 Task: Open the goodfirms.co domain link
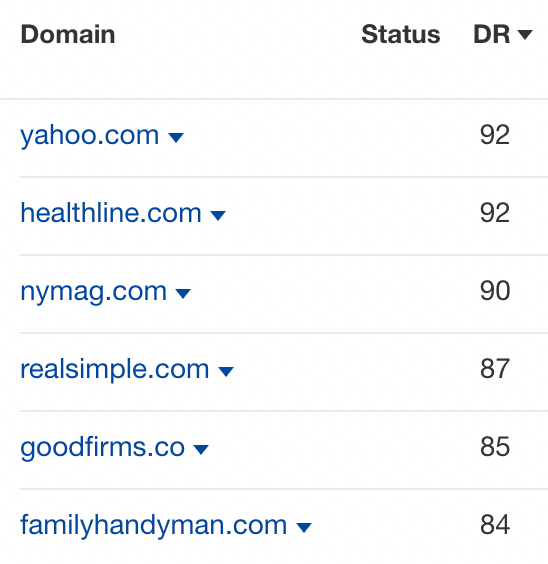coord(102,448)
